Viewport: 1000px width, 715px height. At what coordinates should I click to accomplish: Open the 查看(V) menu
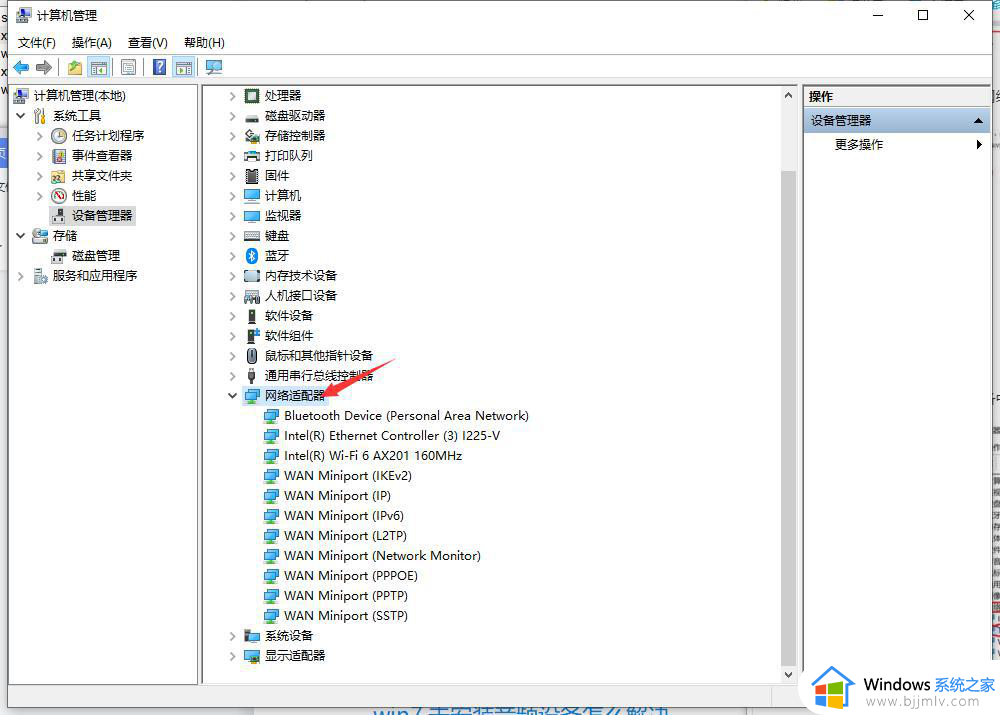click(147, 43)
